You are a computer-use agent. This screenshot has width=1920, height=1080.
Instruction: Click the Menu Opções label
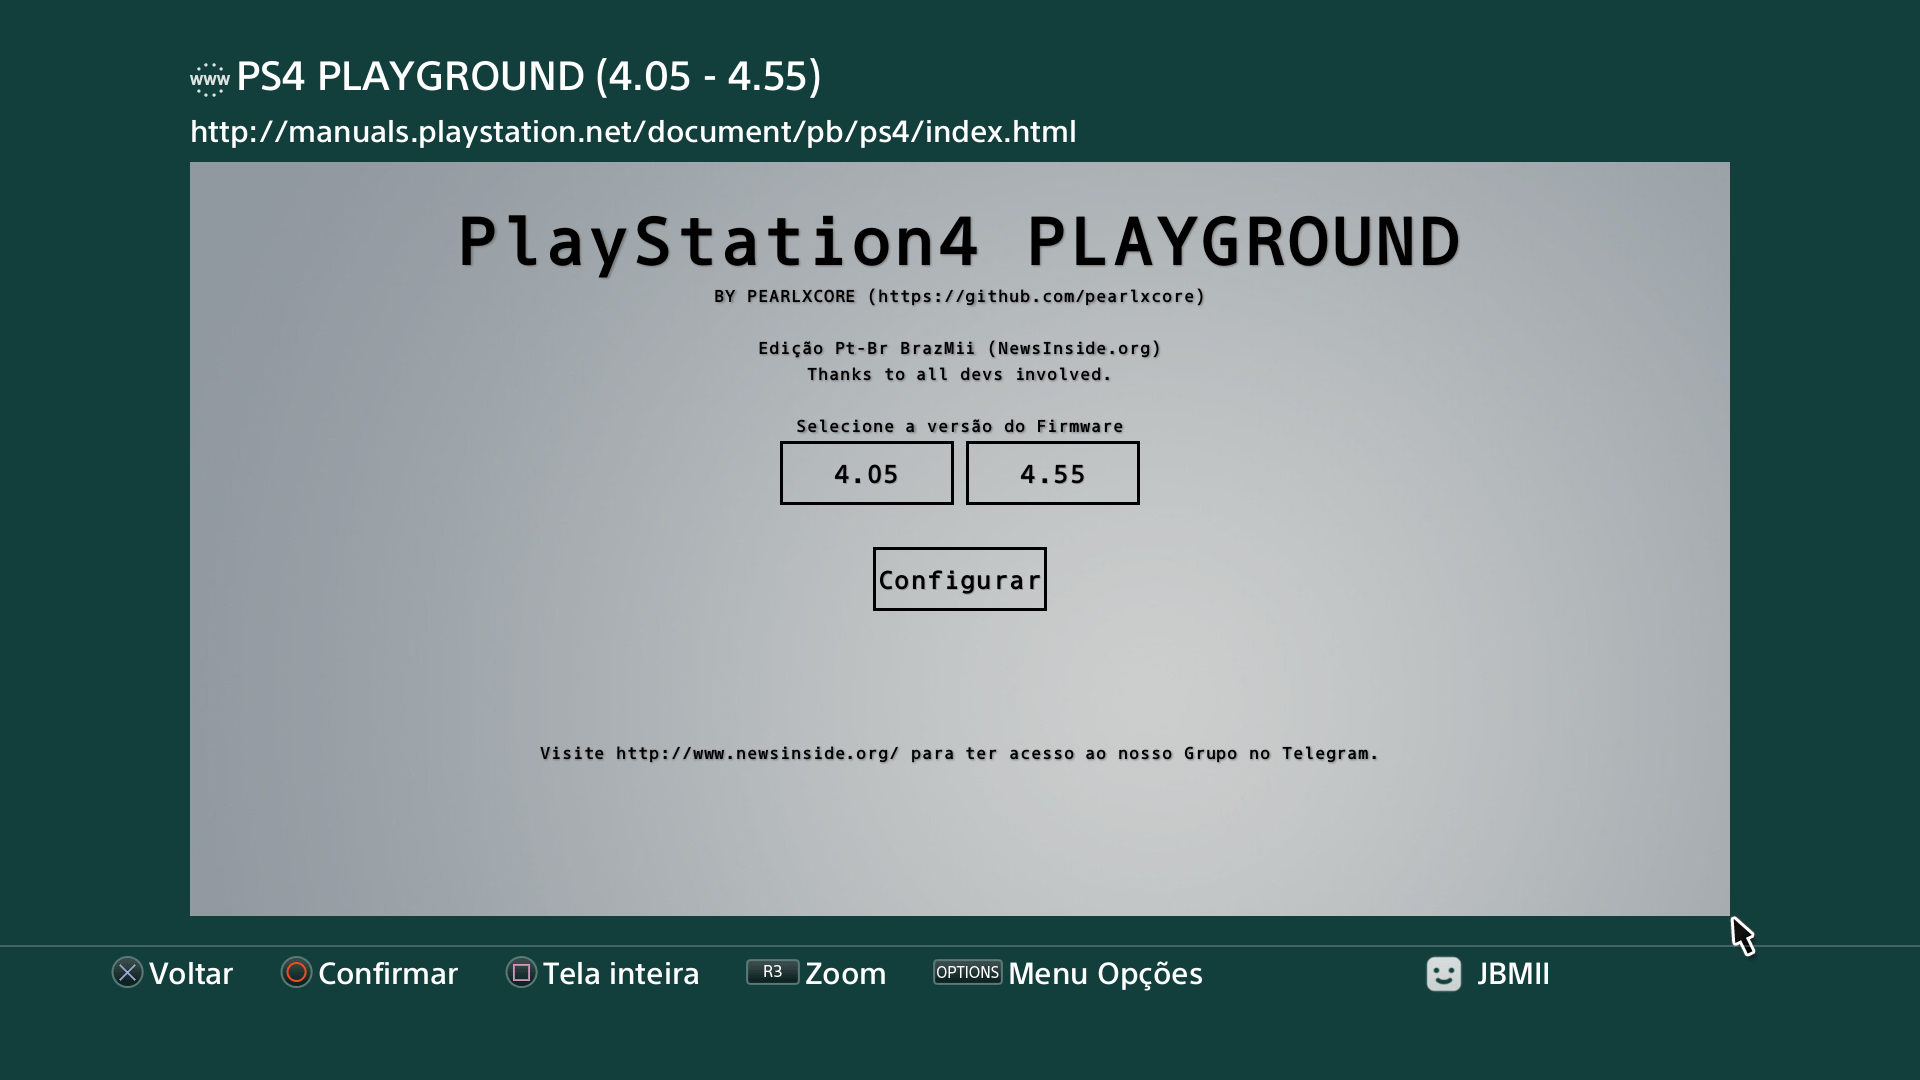point(1105,973)
